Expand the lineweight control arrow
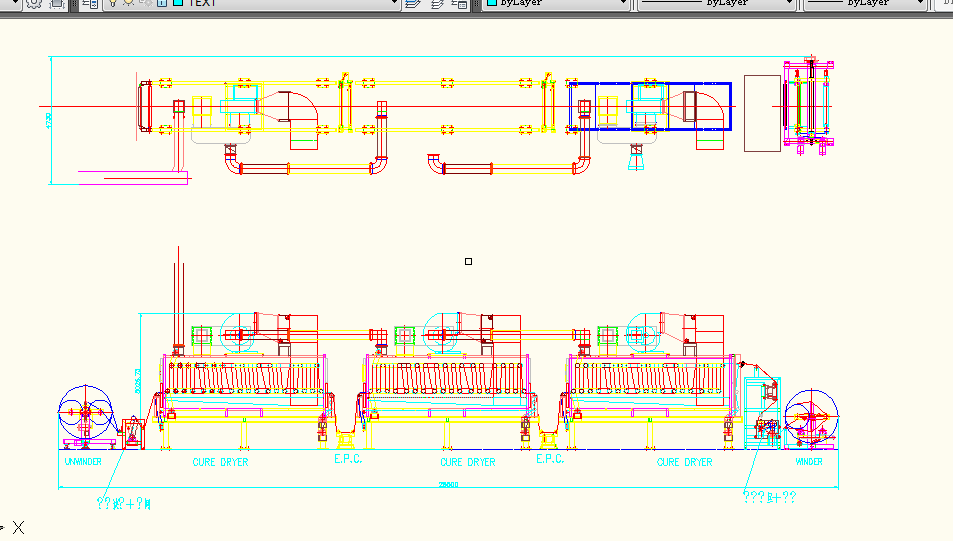The height and width of the screenshot is (541, 953). 921,3
